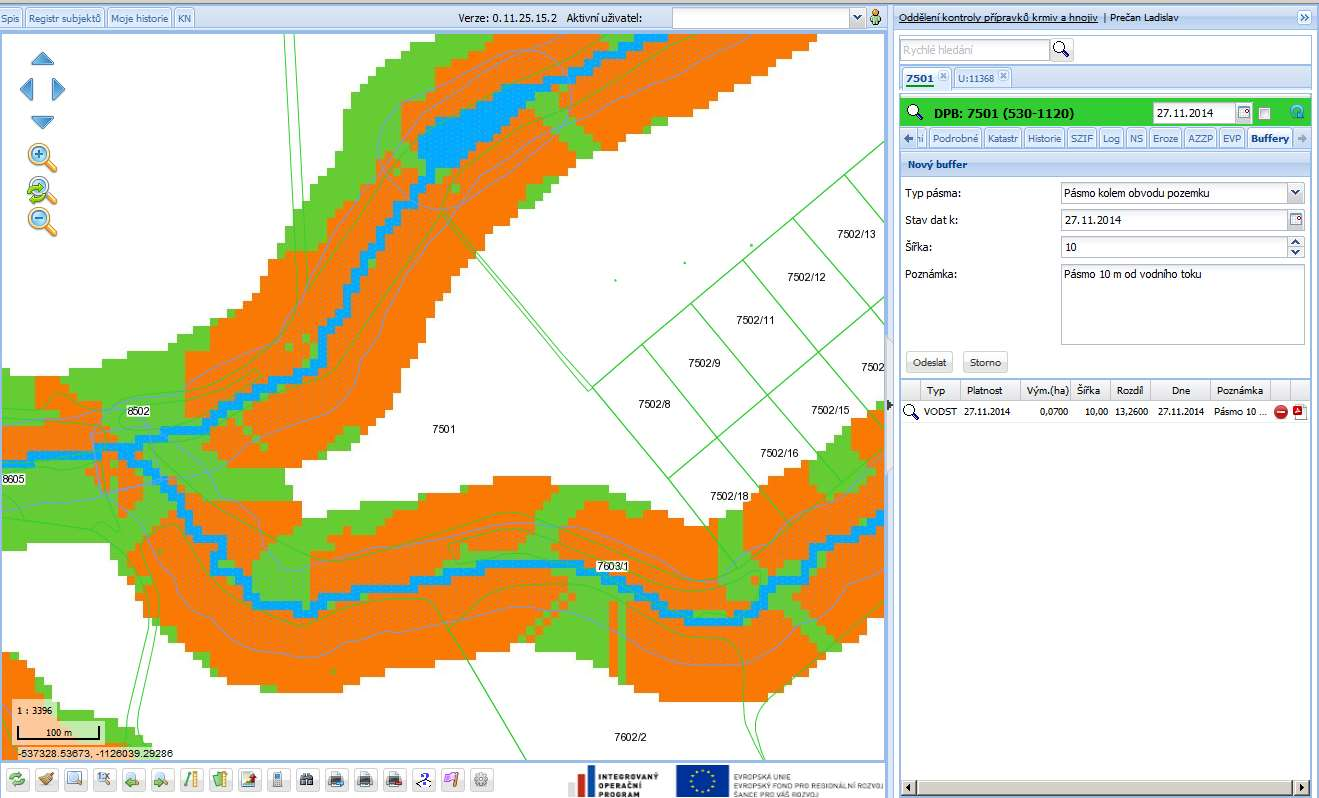Click the Odeslat button

930,363
